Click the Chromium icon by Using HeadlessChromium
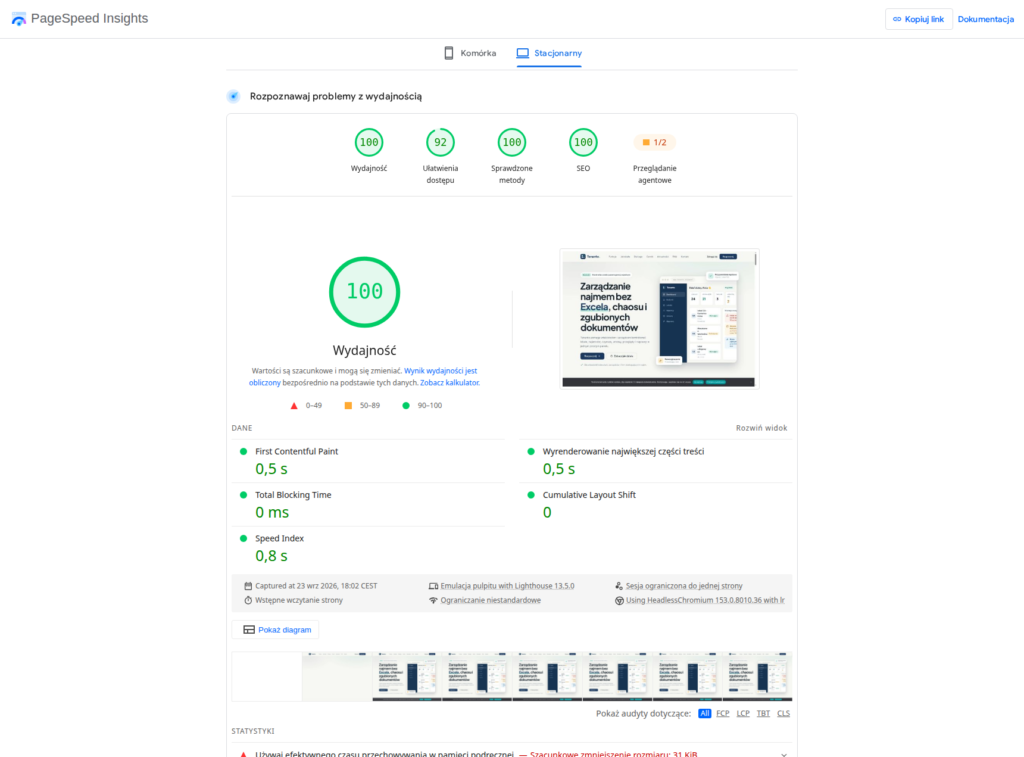The width and height of the screenshot is (1024, 757). (619, 600)
